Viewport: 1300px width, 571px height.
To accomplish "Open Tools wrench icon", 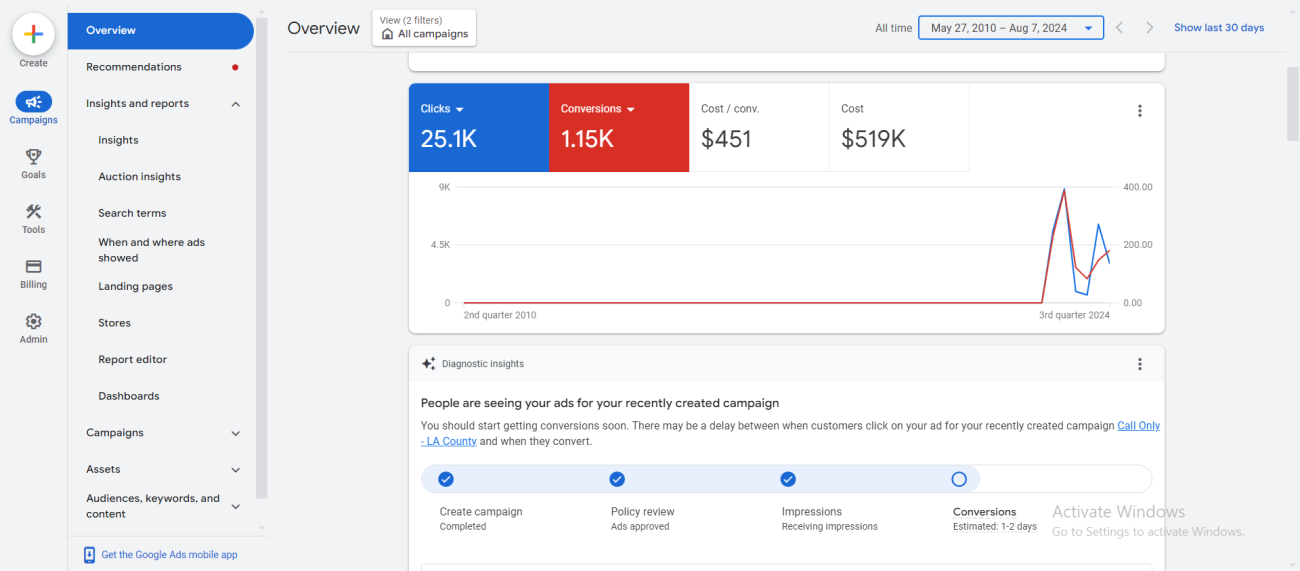I will (33, 212).
